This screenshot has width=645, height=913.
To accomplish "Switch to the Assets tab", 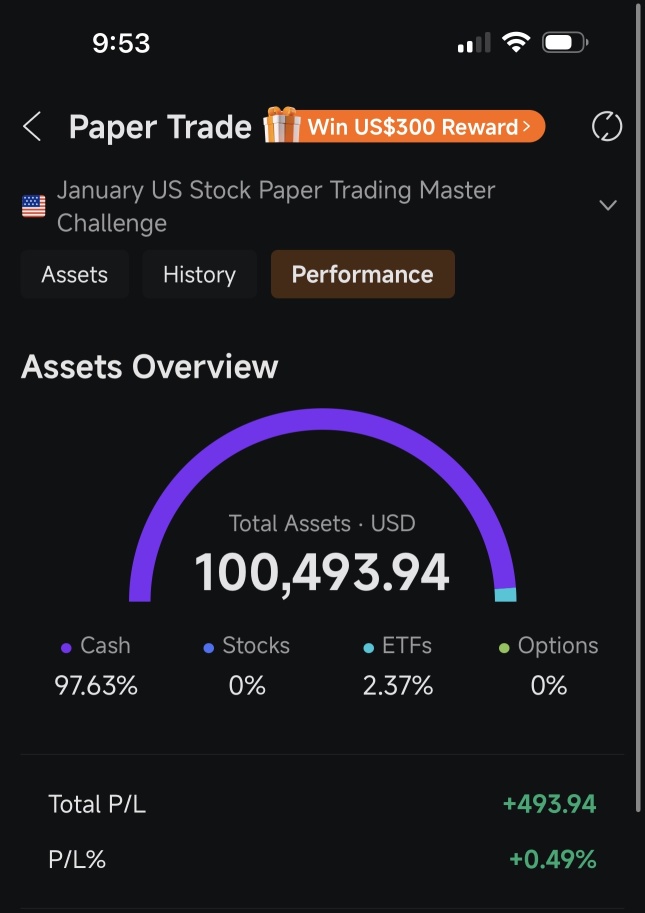I will pos(75,274).
